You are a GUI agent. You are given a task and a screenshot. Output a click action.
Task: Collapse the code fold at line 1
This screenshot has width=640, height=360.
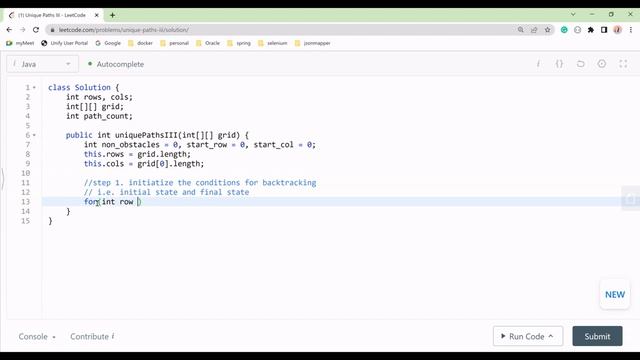(x=34, y=87)
